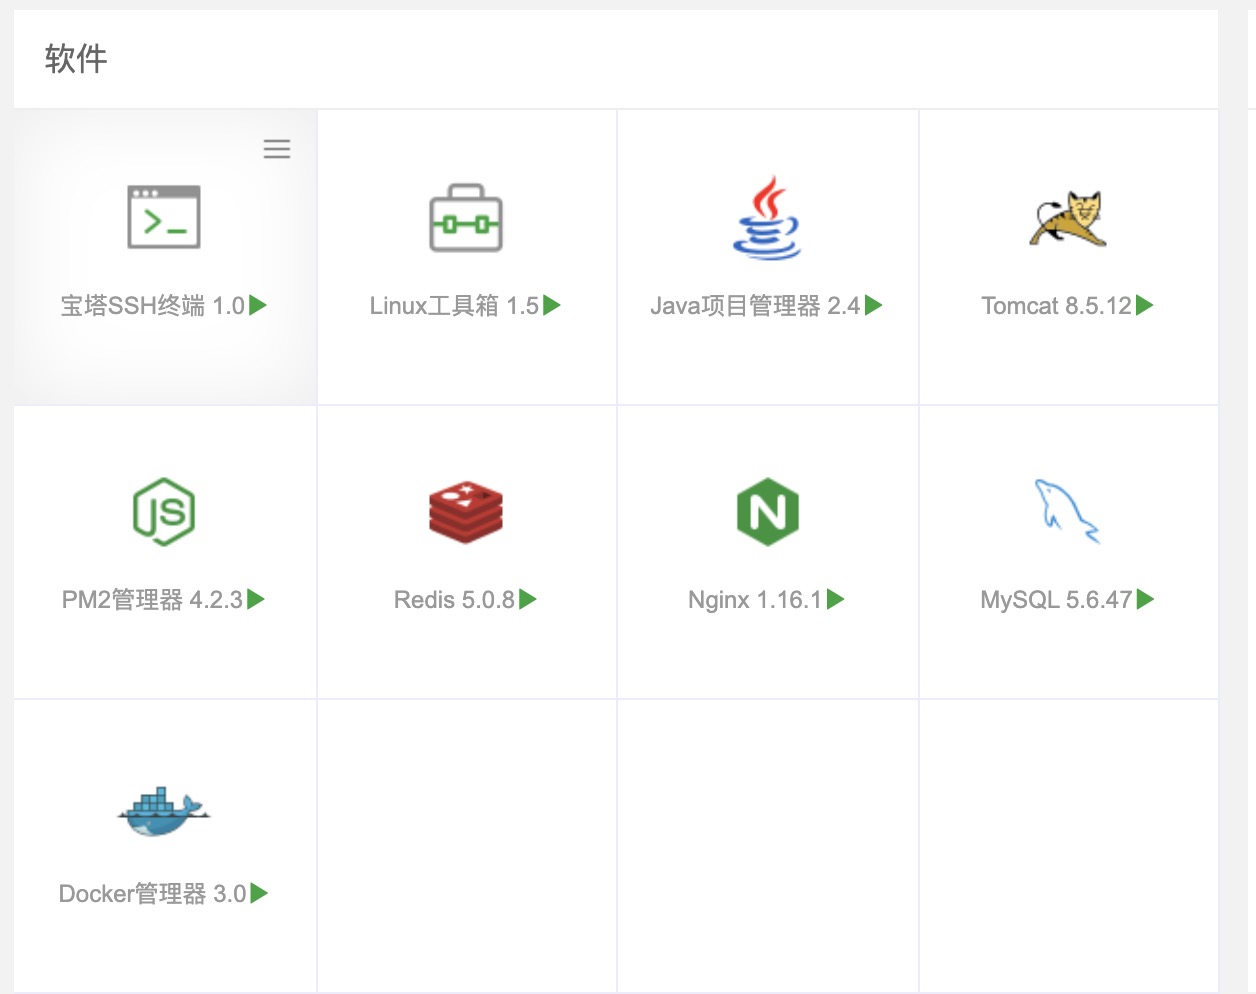Viewport: 1256px width, 994px height.
Task: Open the Tomcat 8.5.12 label
Action: tap(1057, 306)
